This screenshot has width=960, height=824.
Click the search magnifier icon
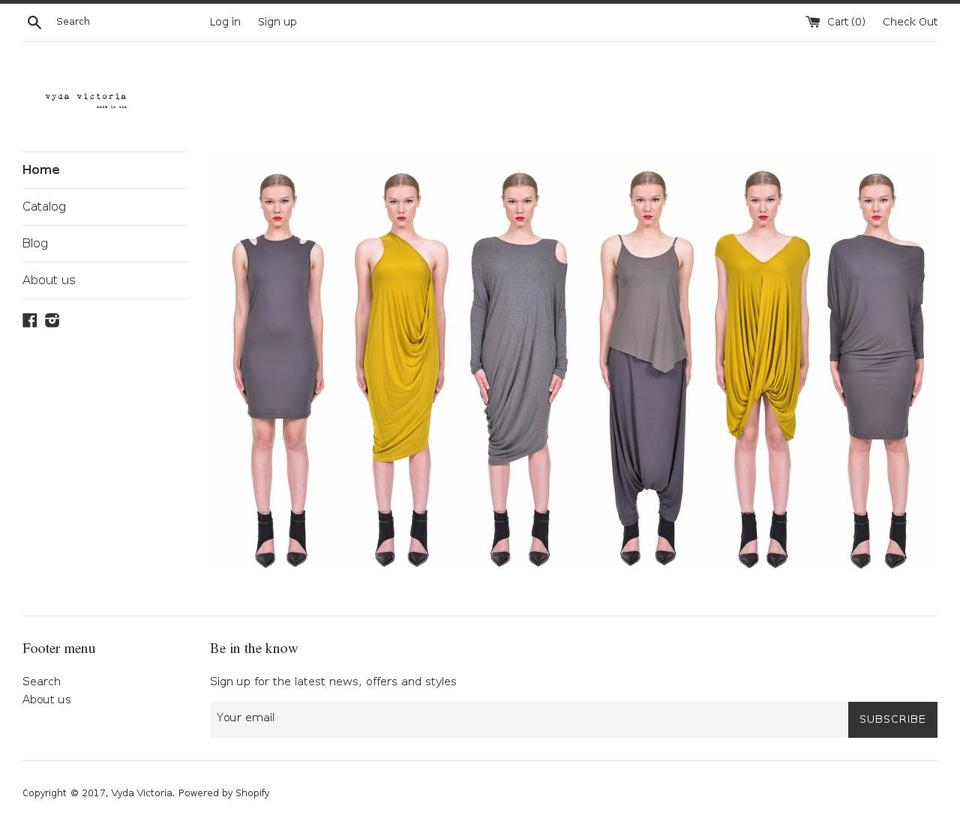tap(34, 21)
